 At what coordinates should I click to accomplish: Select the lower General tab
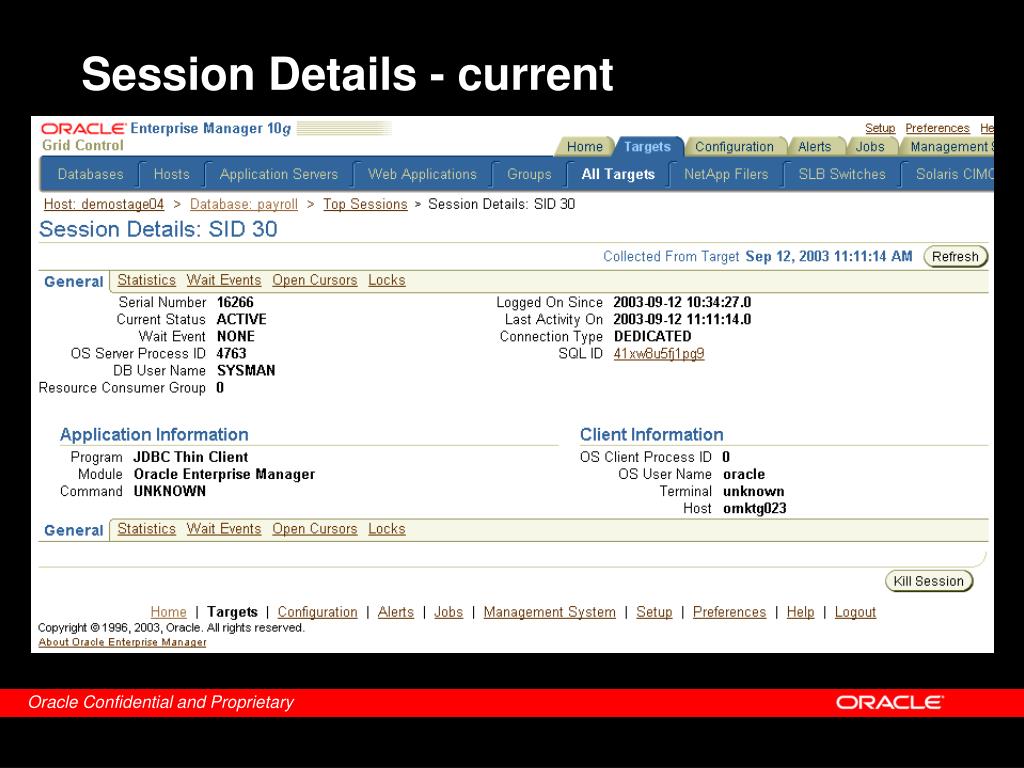click(74, 530)
